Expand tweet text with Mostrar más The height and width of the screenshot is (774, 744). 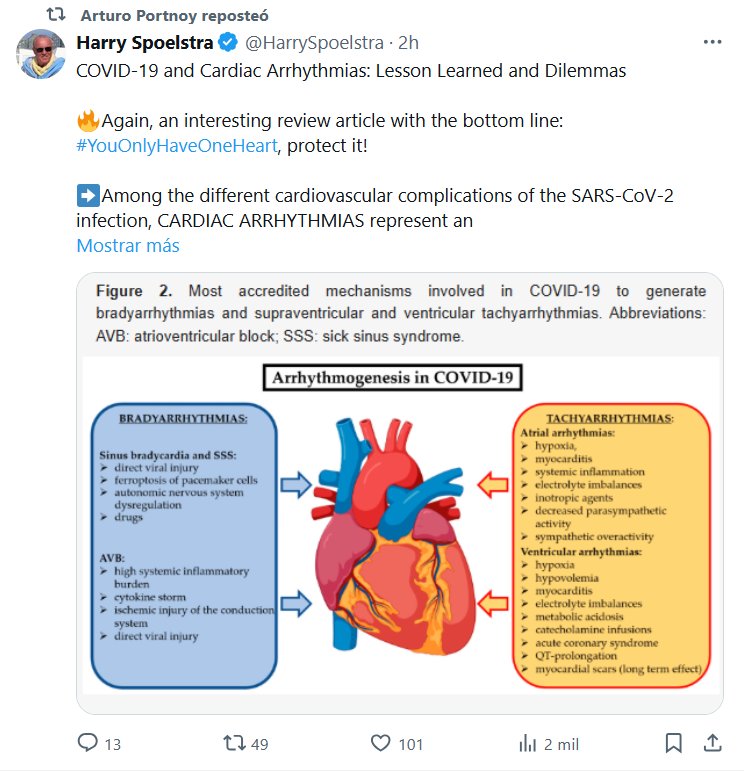(x=128, y=245)
